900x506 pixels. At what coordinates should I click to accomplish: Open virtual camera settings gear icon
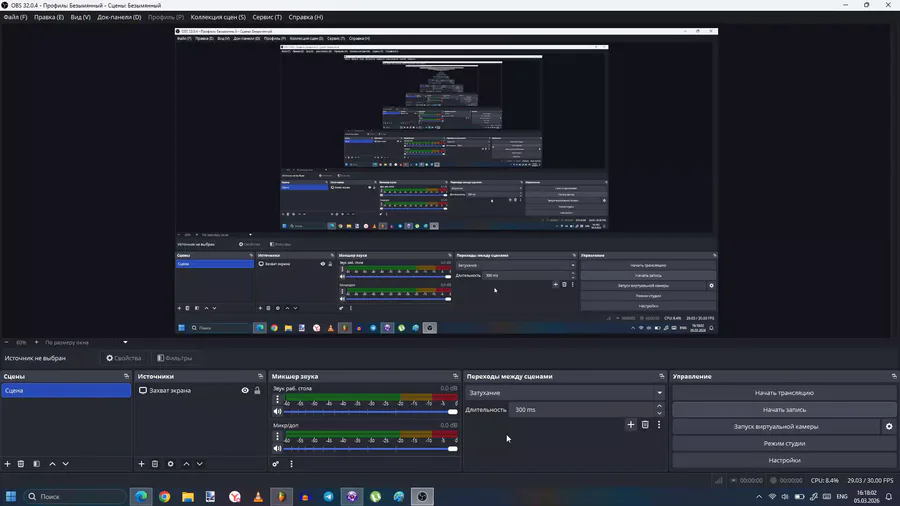coord(889,426)
